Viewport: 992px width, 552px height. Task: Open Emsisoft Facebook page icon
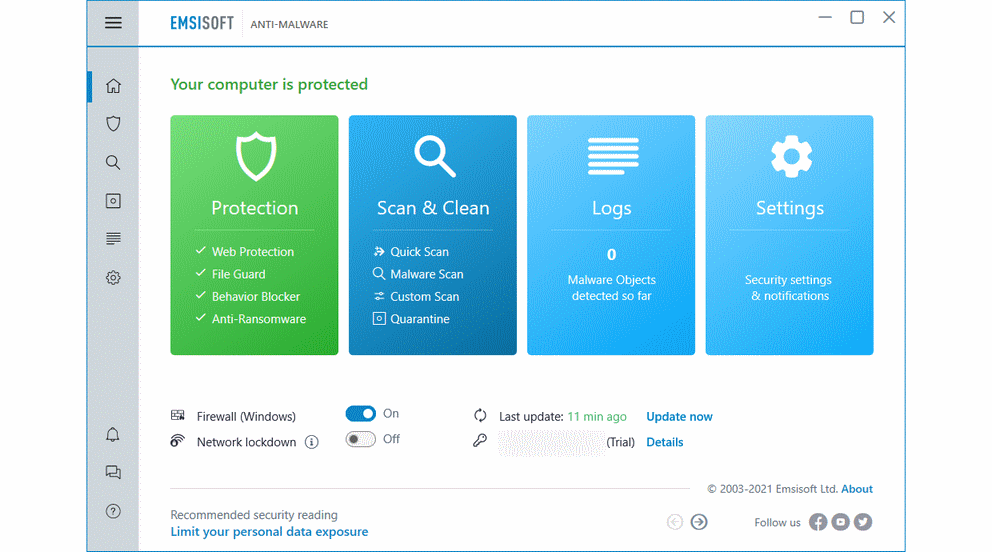[818, 522]
